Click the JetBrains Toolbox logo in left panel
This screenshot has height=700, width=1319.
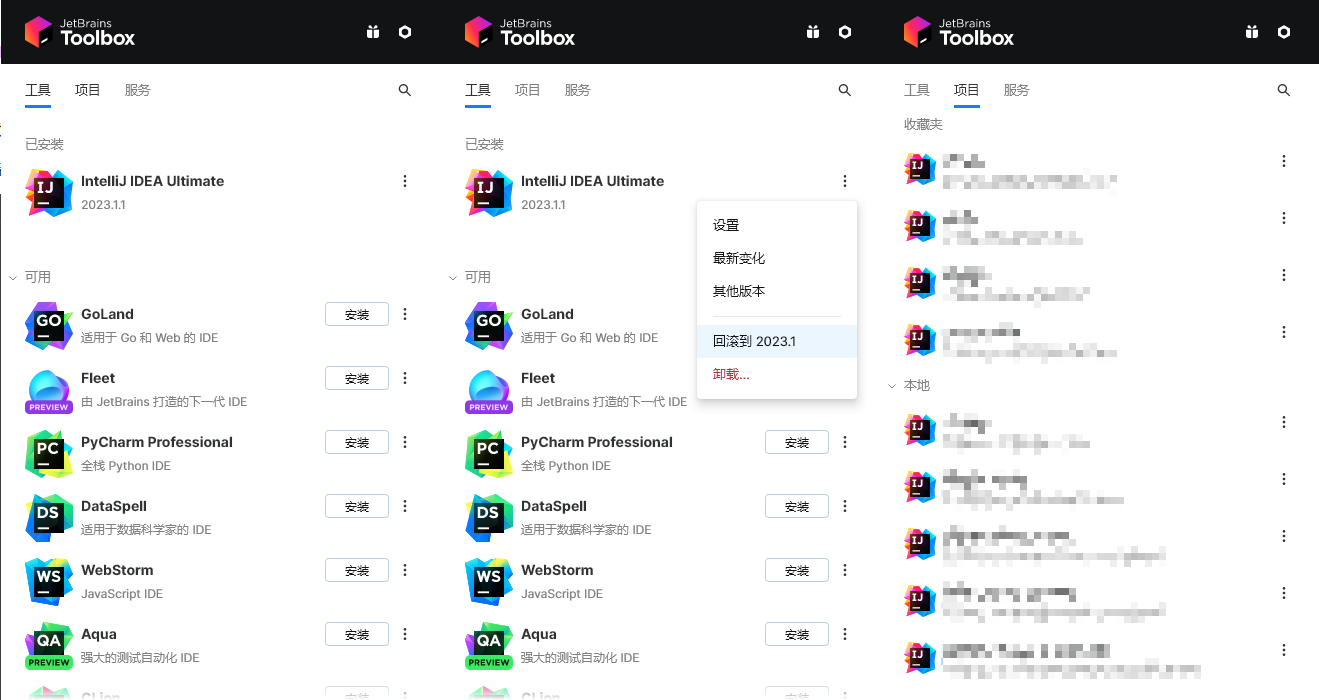80,32
